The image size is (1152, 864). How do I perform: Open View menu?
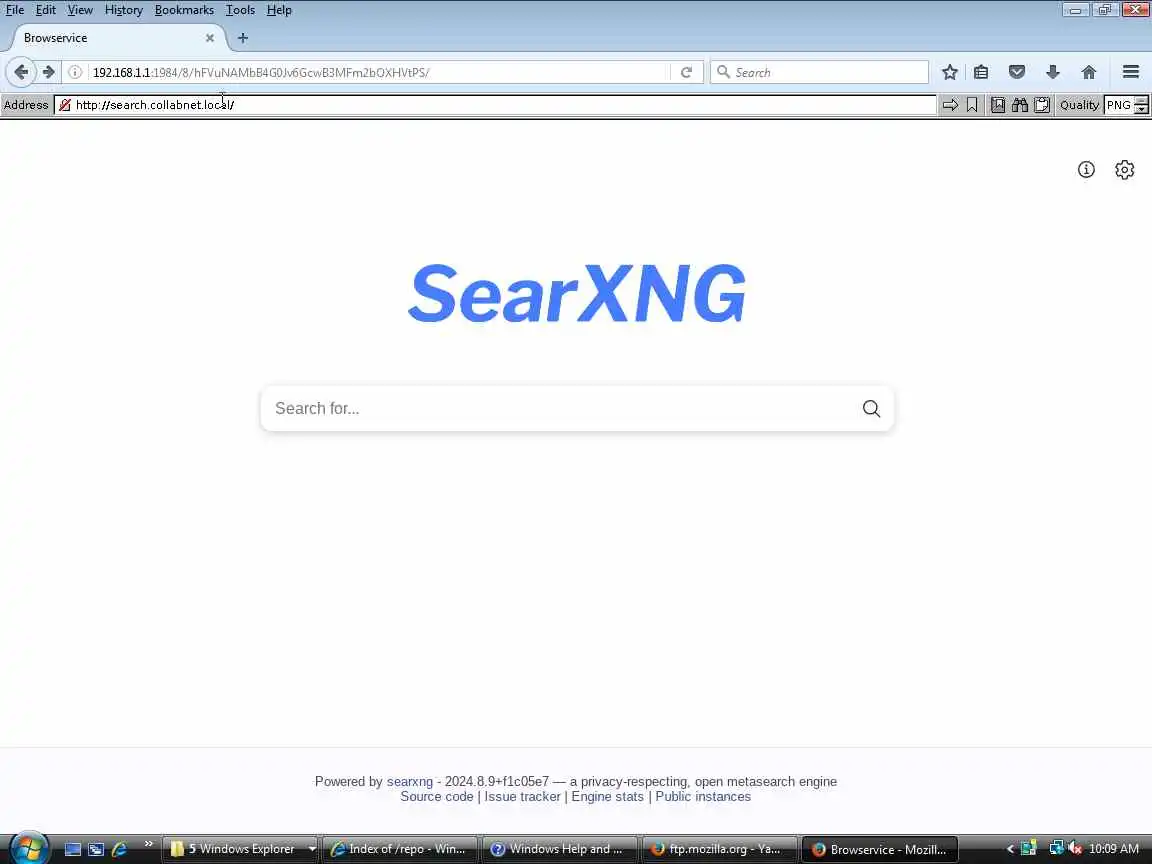tap(80, 10)
